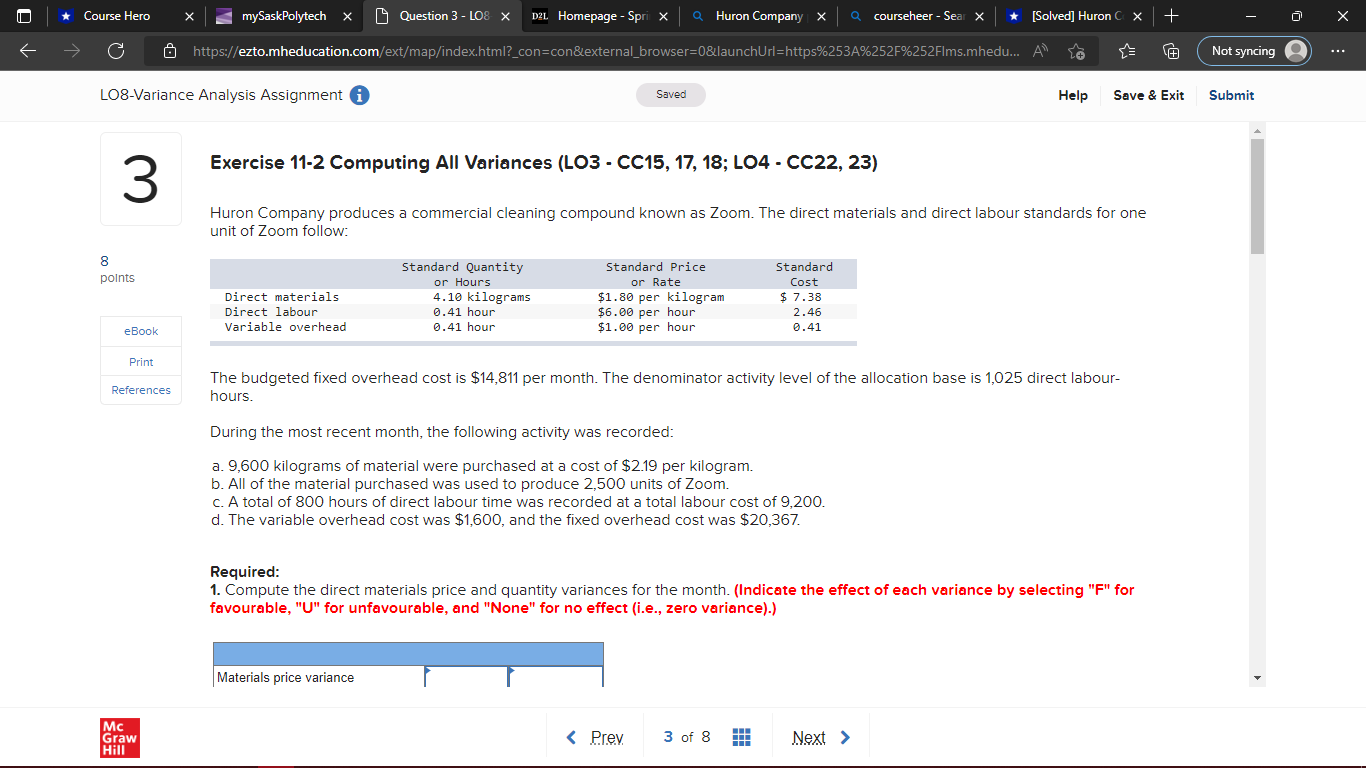Screen dimensions: 1366x768
Task: Close the mySaskPolytech tab
Action: coord(347,16)
